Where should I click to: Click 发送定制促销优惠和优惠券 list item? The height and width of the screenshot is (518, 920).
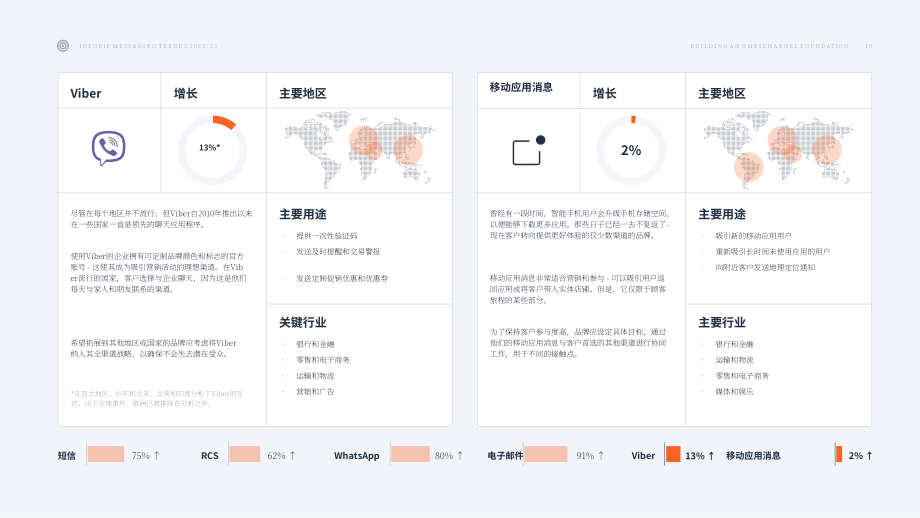(x=342, y=279)
